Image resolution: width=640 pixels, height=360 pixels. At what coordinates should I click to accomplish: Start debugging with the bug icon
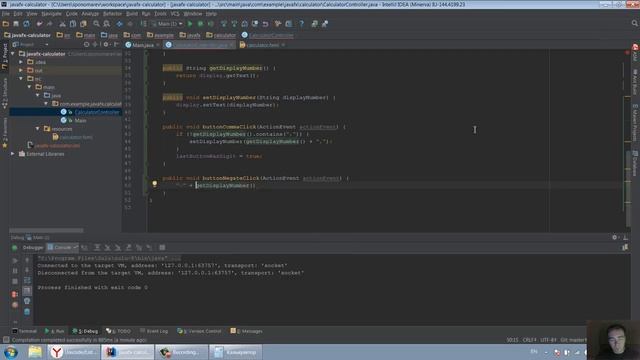pos(200,24)
